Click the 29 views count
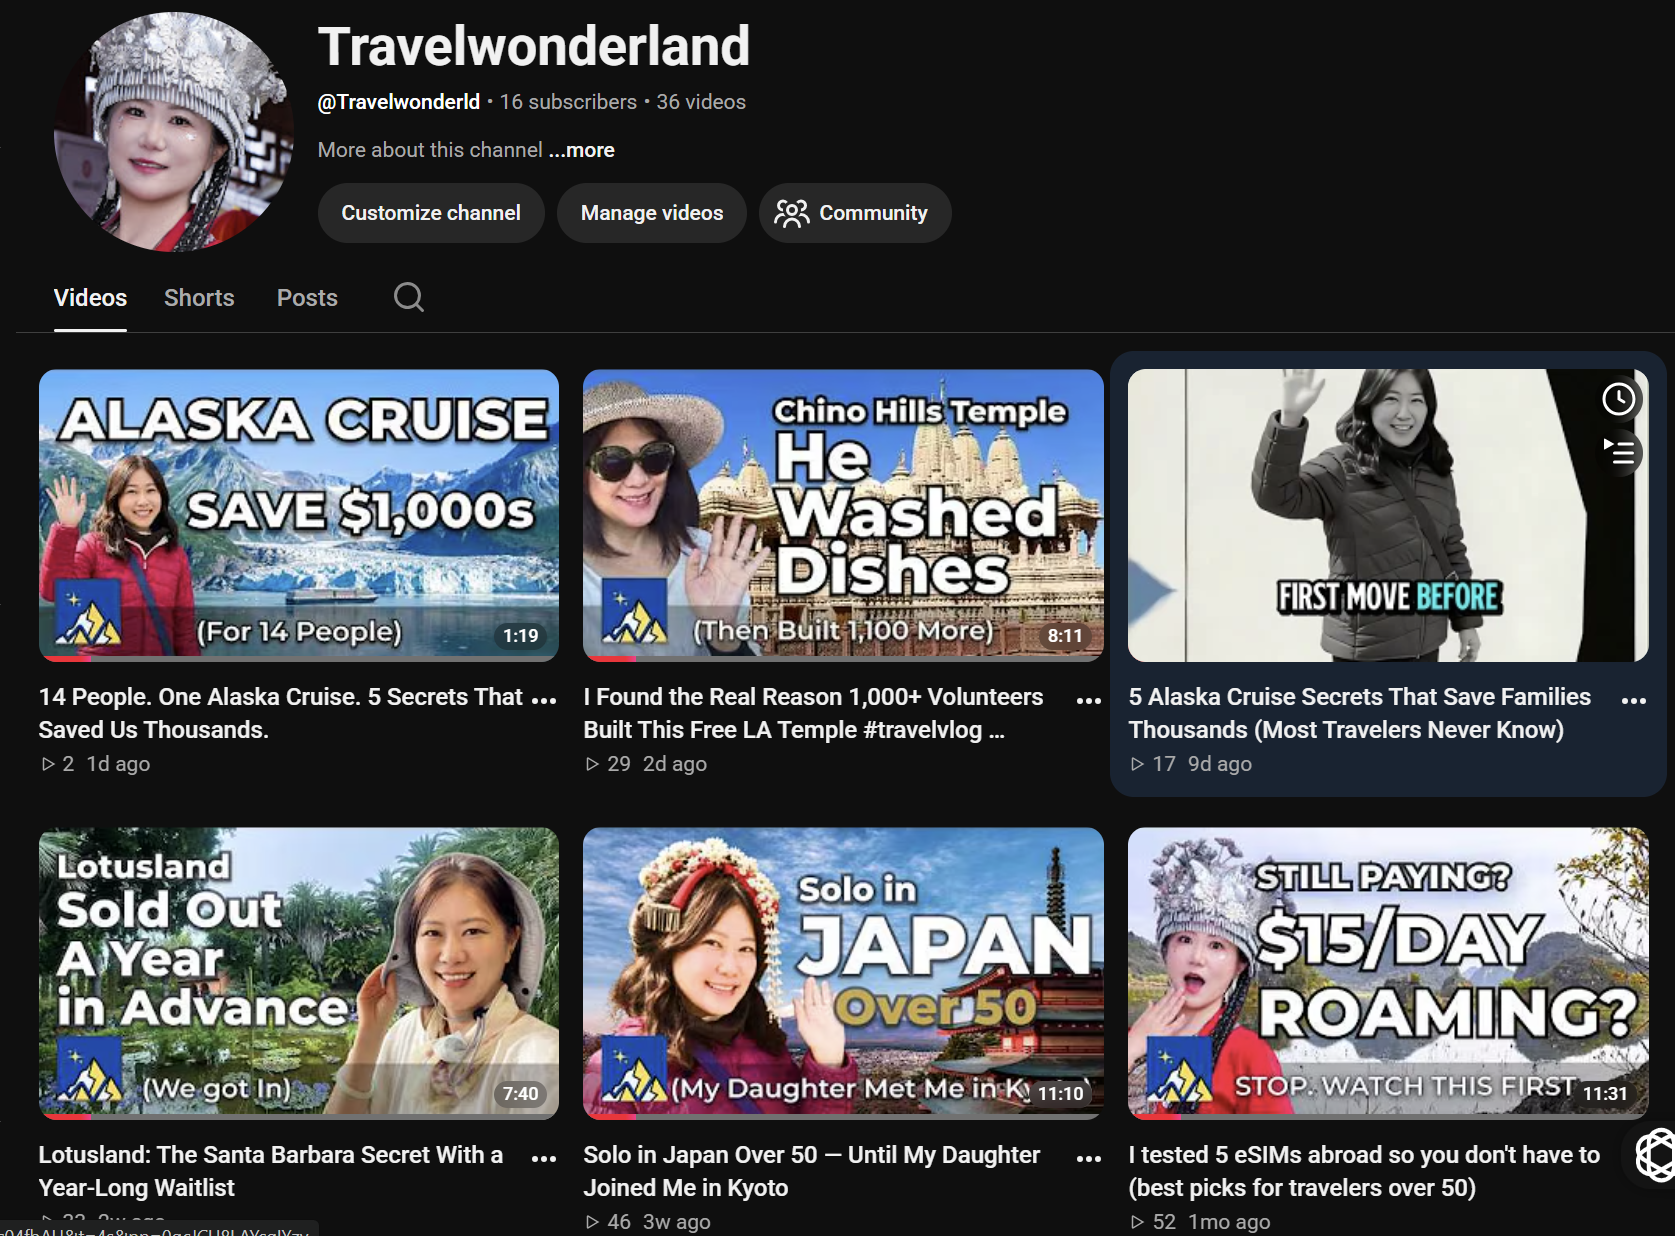 pos(608,764)
